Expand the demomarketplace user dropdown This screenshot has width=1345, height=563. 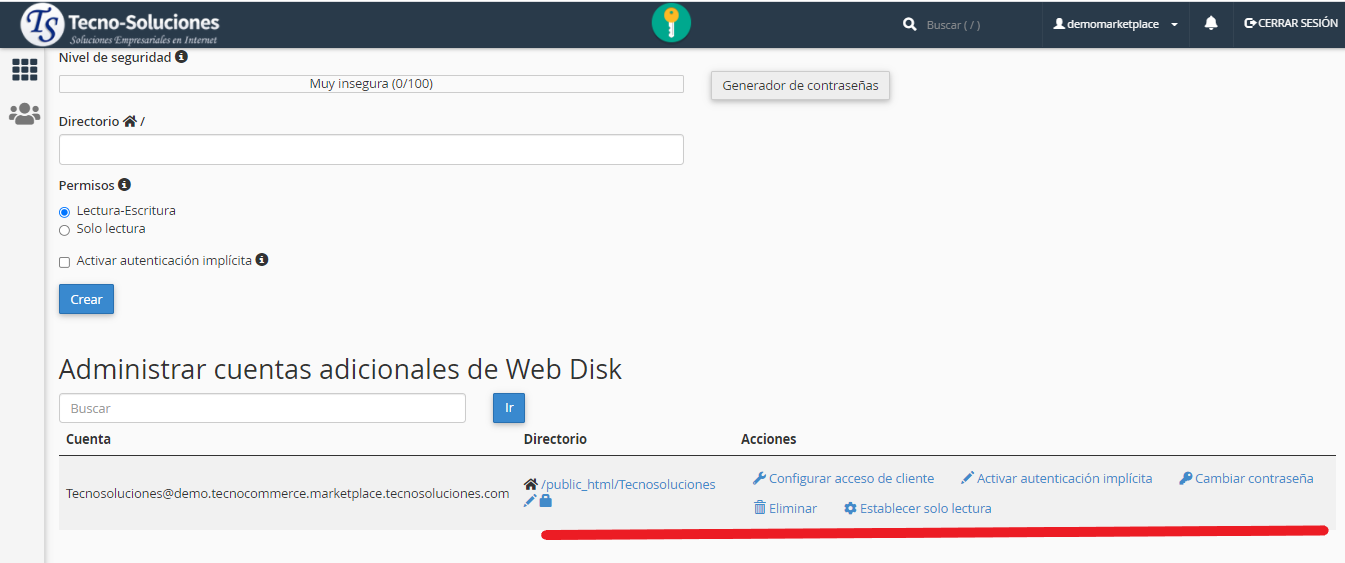click(1115, 24)
